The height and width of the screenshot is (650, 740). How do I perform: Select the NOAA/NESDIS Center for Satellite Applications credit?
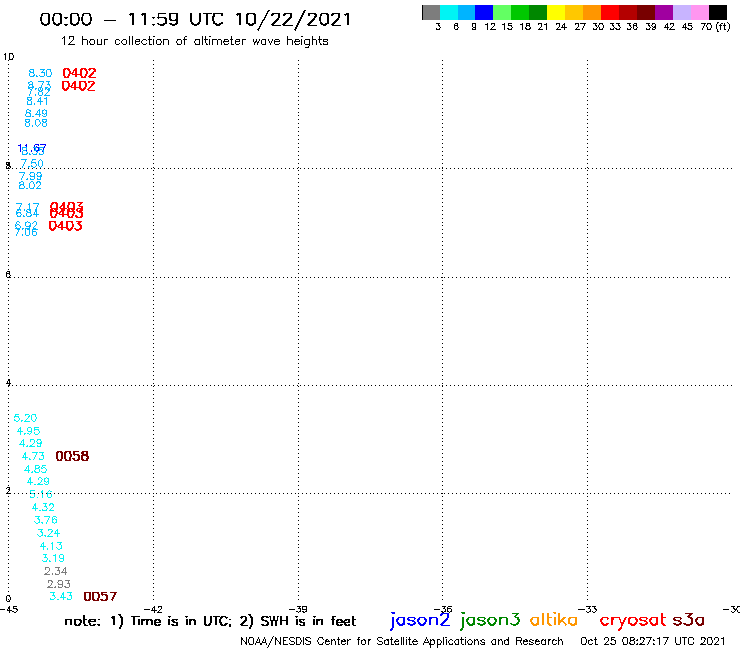point(402,642)
